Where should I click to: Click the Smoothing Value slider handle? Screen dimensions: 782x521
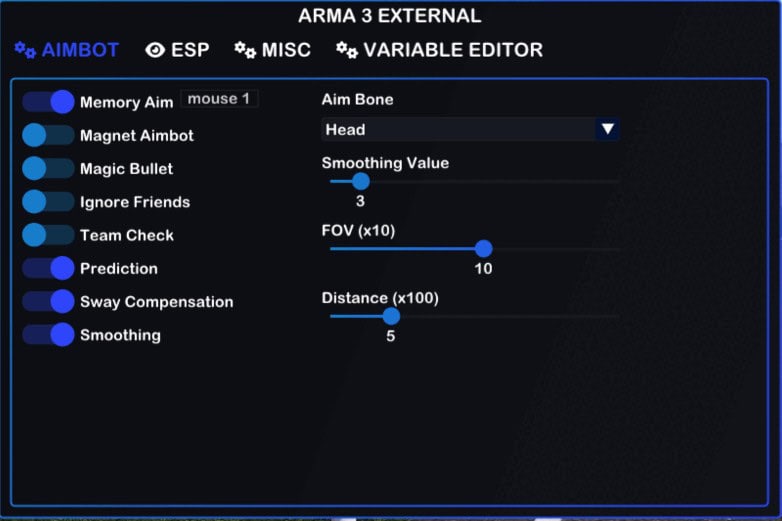coord(361,181)
